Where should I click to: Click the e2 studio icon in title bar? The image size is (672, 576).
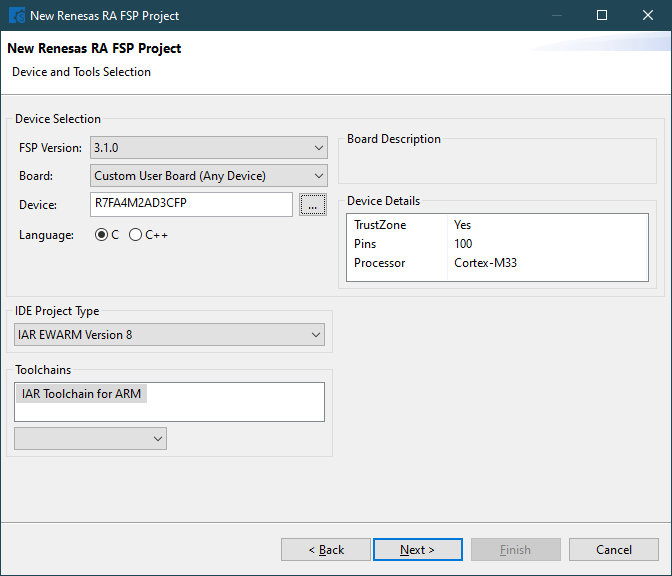click(x=17, y=15)
